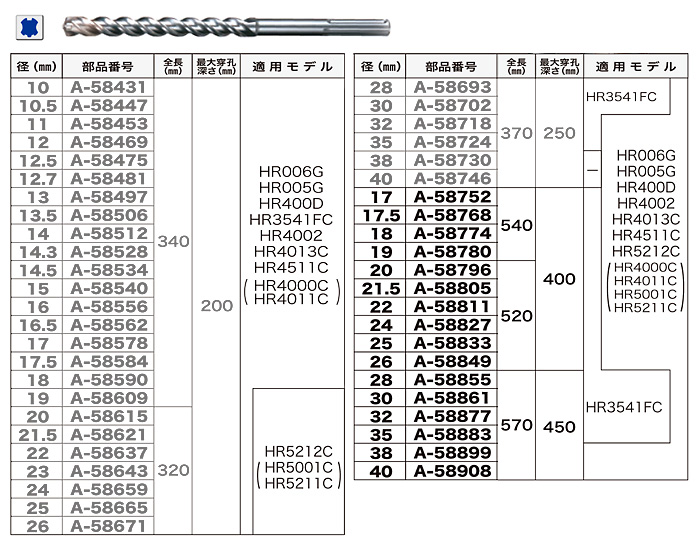700x550 pixels.
Task: Select part number A-58615
Action: [x=109, y=417]
